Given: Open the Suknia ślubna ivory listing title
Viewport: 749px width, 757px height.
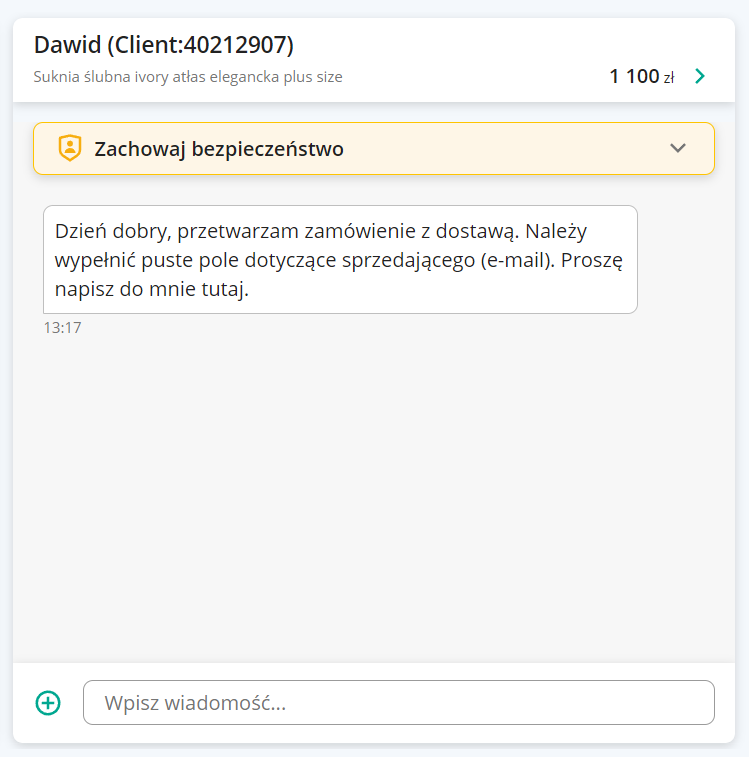Looking at the screenshot, I should coord(188,77).
